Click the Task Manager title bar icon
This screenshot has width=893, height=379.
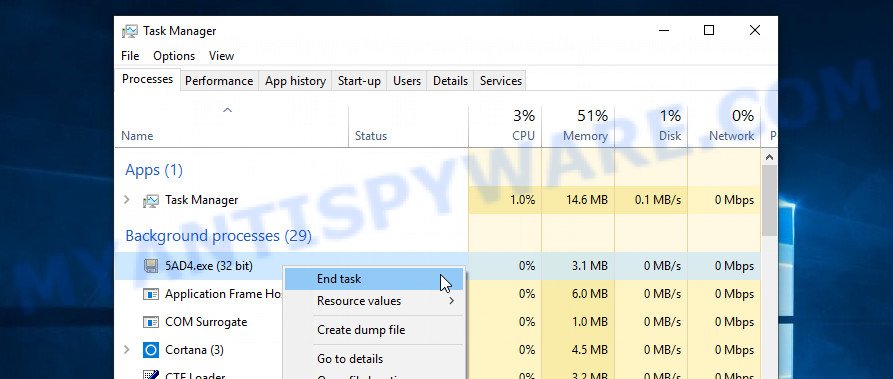point(130,31)
